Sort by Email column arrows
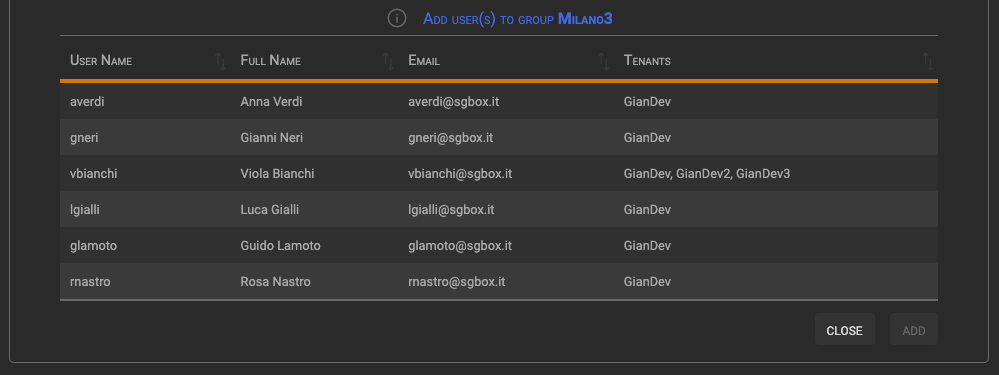The image size is (999, 375). (x=603, y=61)
